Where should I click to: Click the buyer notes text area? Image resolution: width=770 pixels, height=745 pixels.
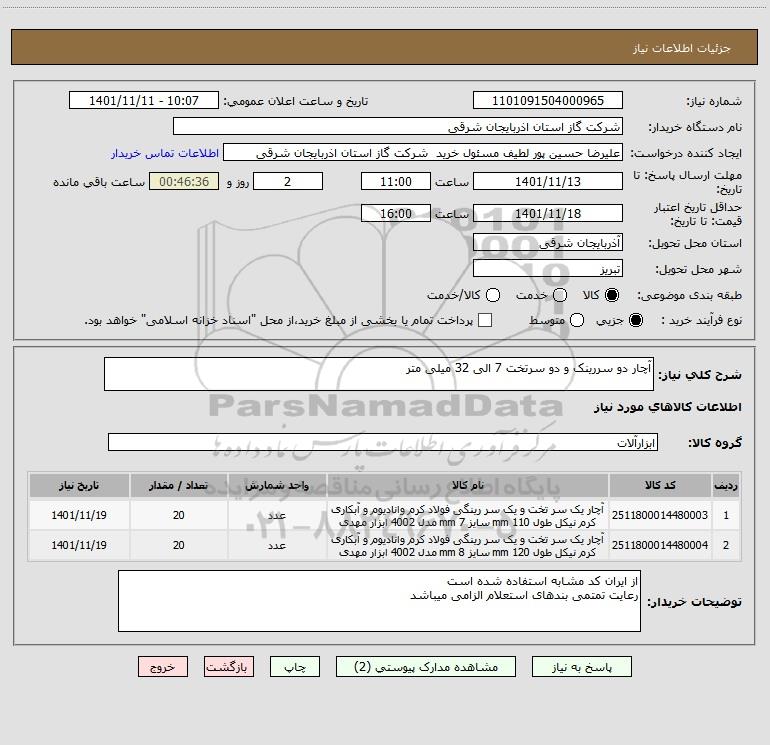point(379,601)
